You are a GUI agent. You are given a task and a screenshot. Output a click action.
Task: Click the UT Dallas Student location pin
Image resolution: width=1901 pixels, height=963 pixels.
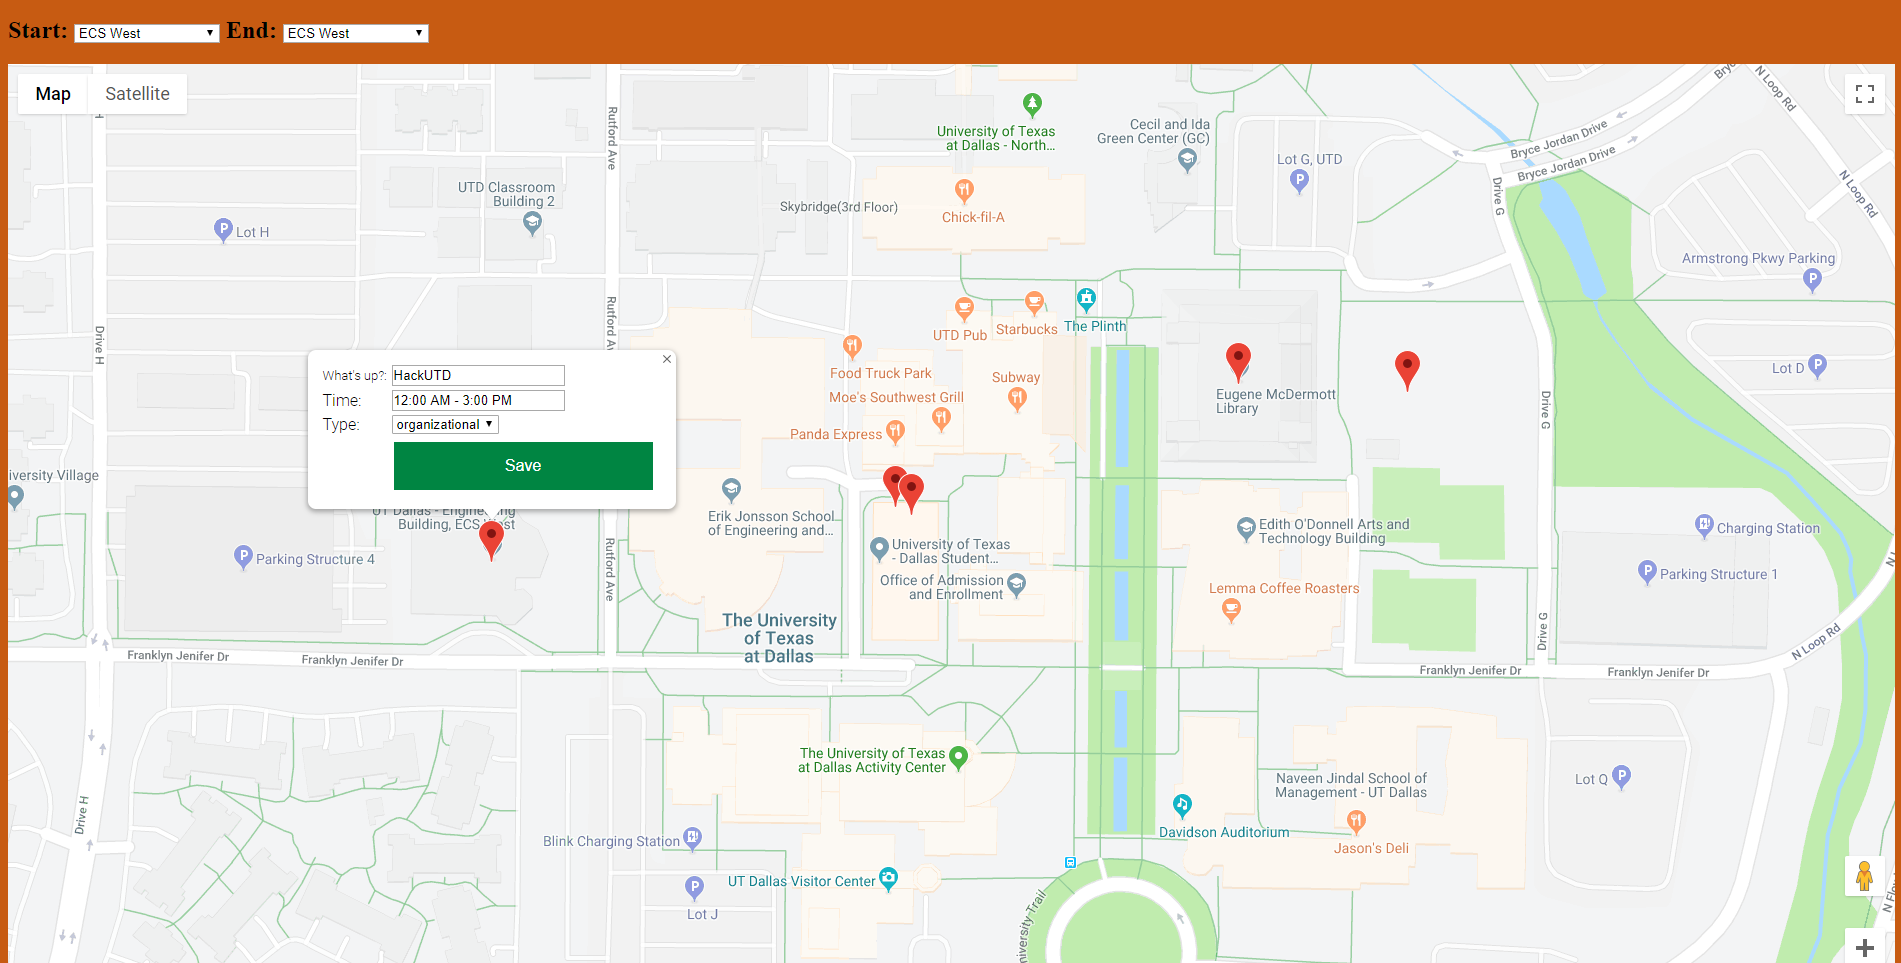click(x=879, y=549)
